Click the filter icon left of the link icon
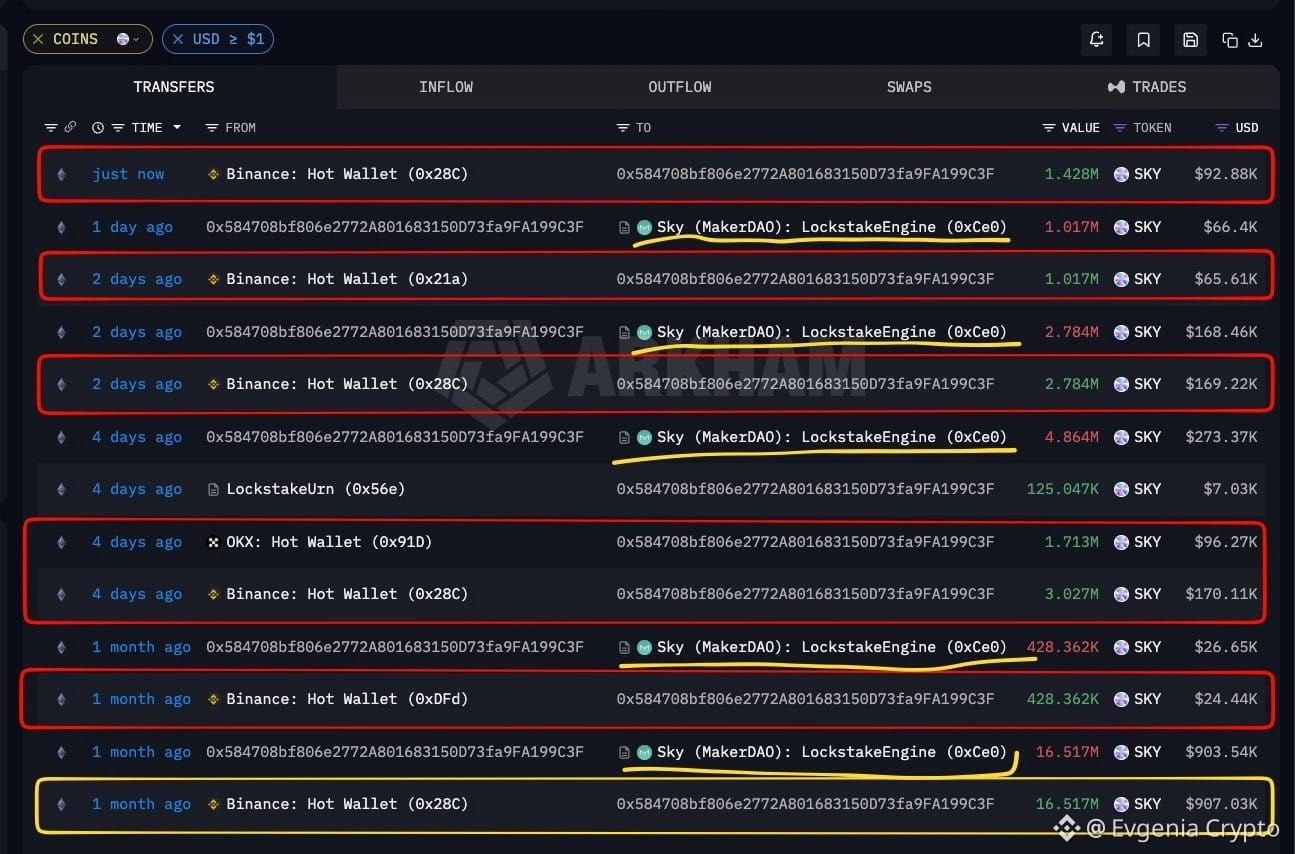Image resolution: width=1295 pixels, height=854 pixels. point(51,128)
